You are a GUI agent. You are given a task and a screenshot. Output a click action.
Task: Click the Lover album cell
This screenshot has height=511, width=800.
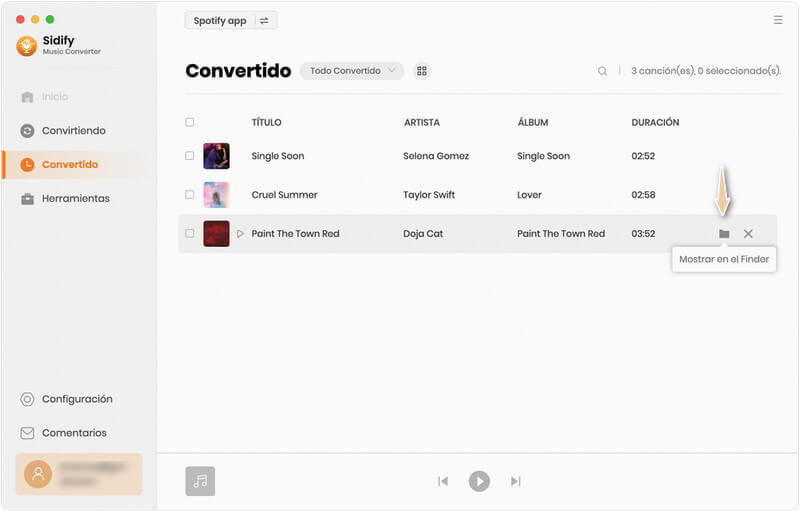(x=529, y=195)
